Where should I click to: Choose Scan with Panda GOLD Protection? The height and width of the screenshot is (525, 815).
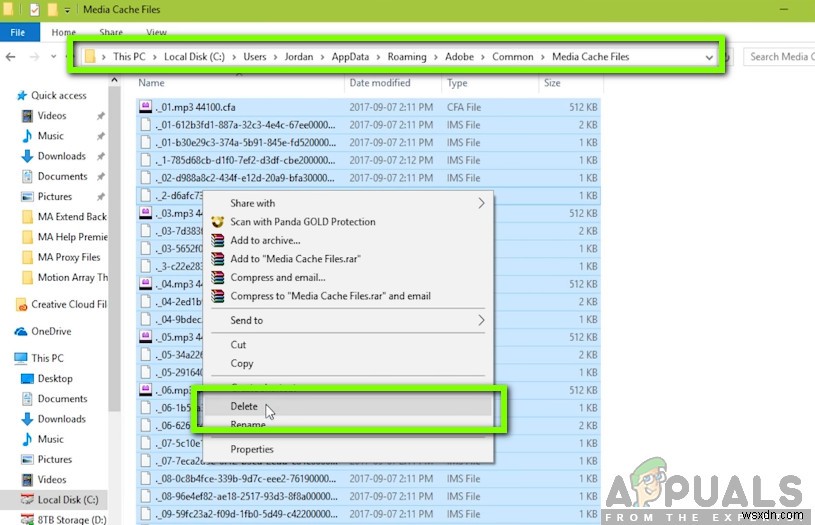[x=348, y=222]
